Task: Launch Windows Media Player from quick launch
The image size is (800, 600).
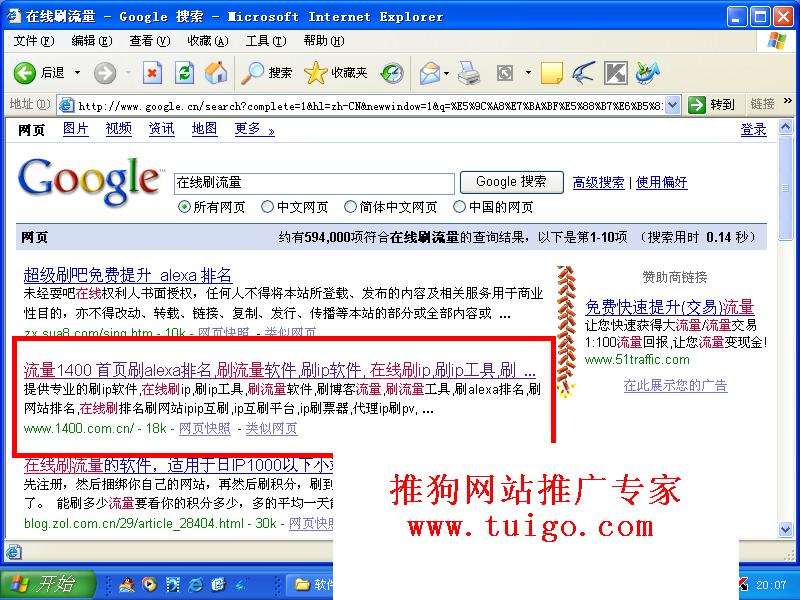Action: 149,585
